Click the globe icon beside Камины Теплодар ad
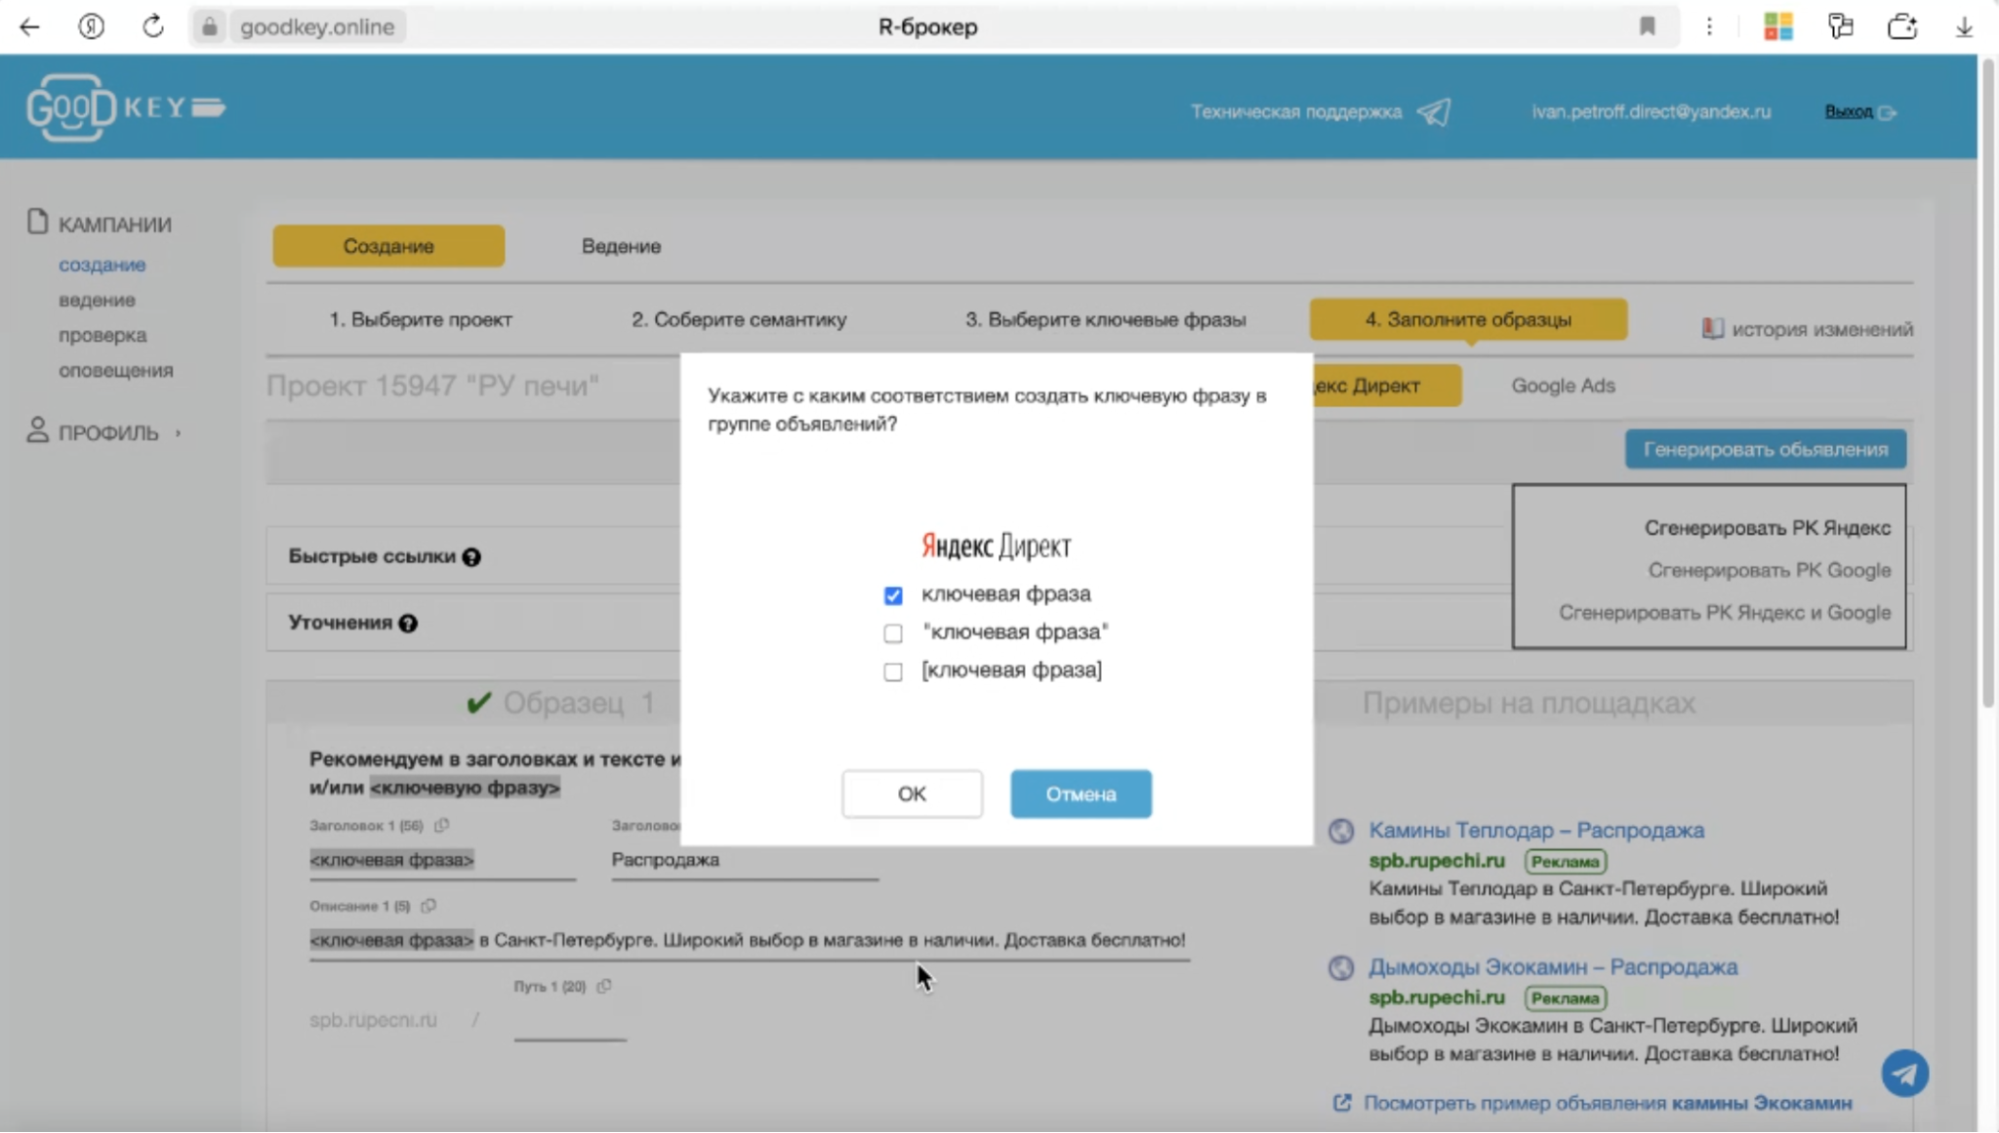 1341,831
